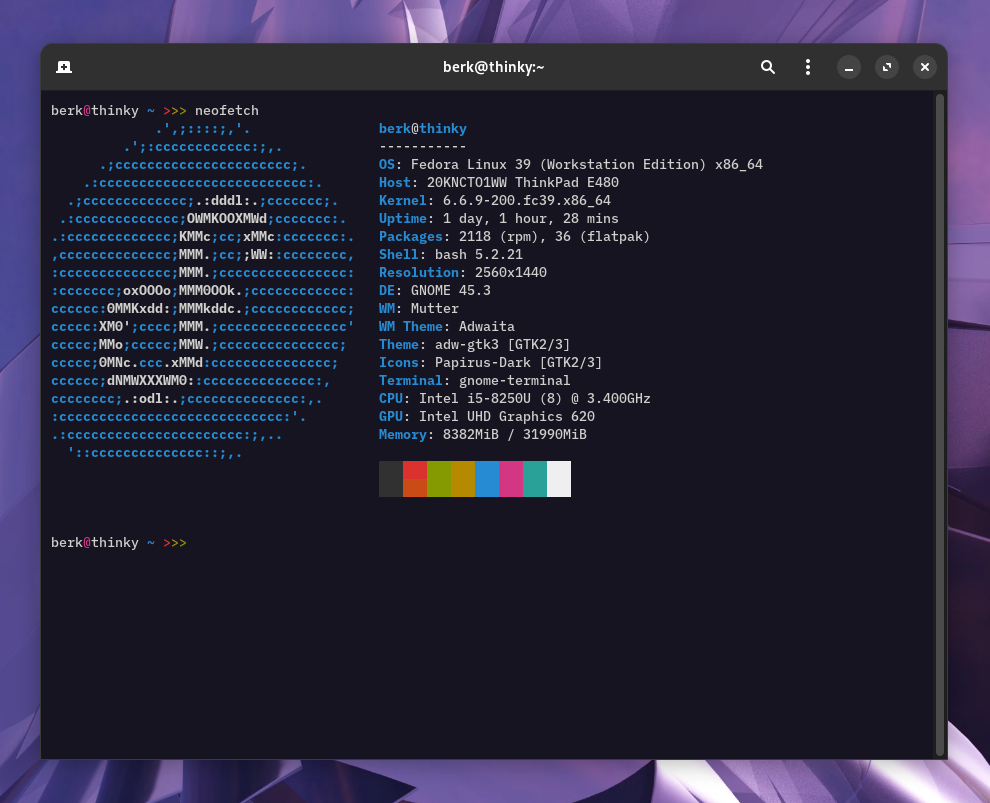The image size is (990, 803).
Task: Click the typed neofetch command text
Action: [x=226, y=110]
